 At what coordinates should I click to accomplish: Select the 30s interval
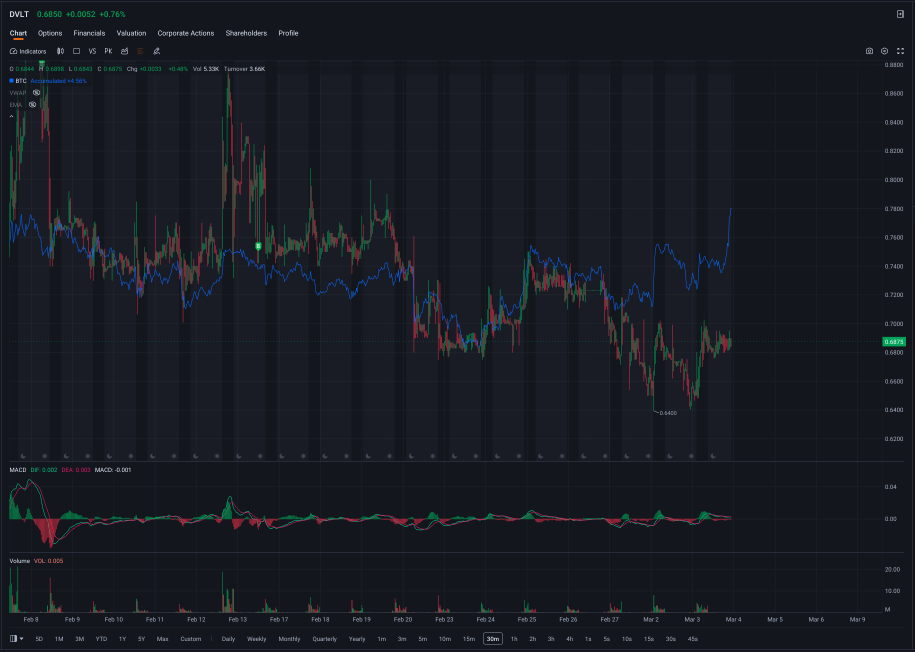pos(671,639)
